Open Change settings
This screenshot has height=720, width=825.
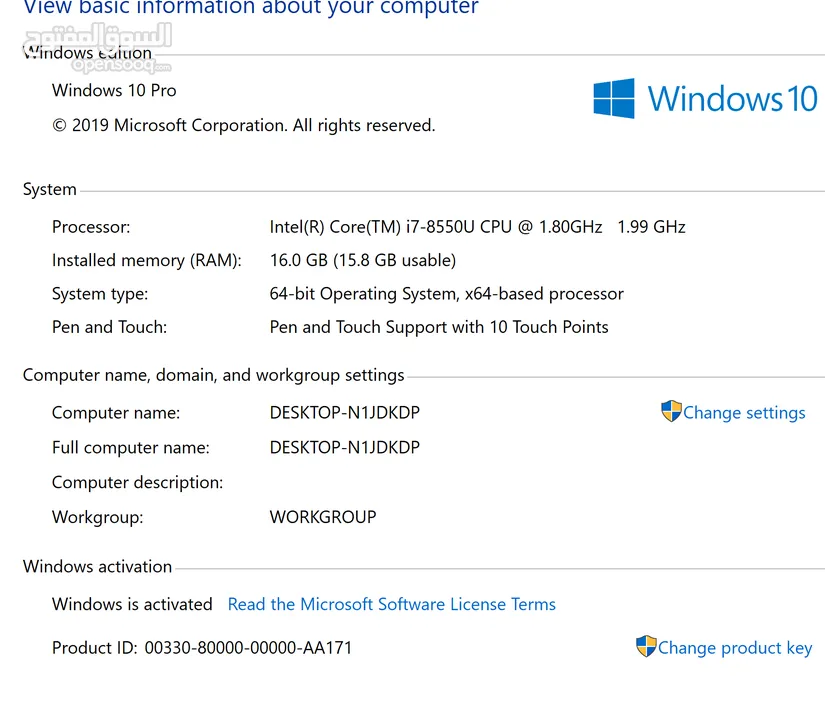click(x=745, y=412)
